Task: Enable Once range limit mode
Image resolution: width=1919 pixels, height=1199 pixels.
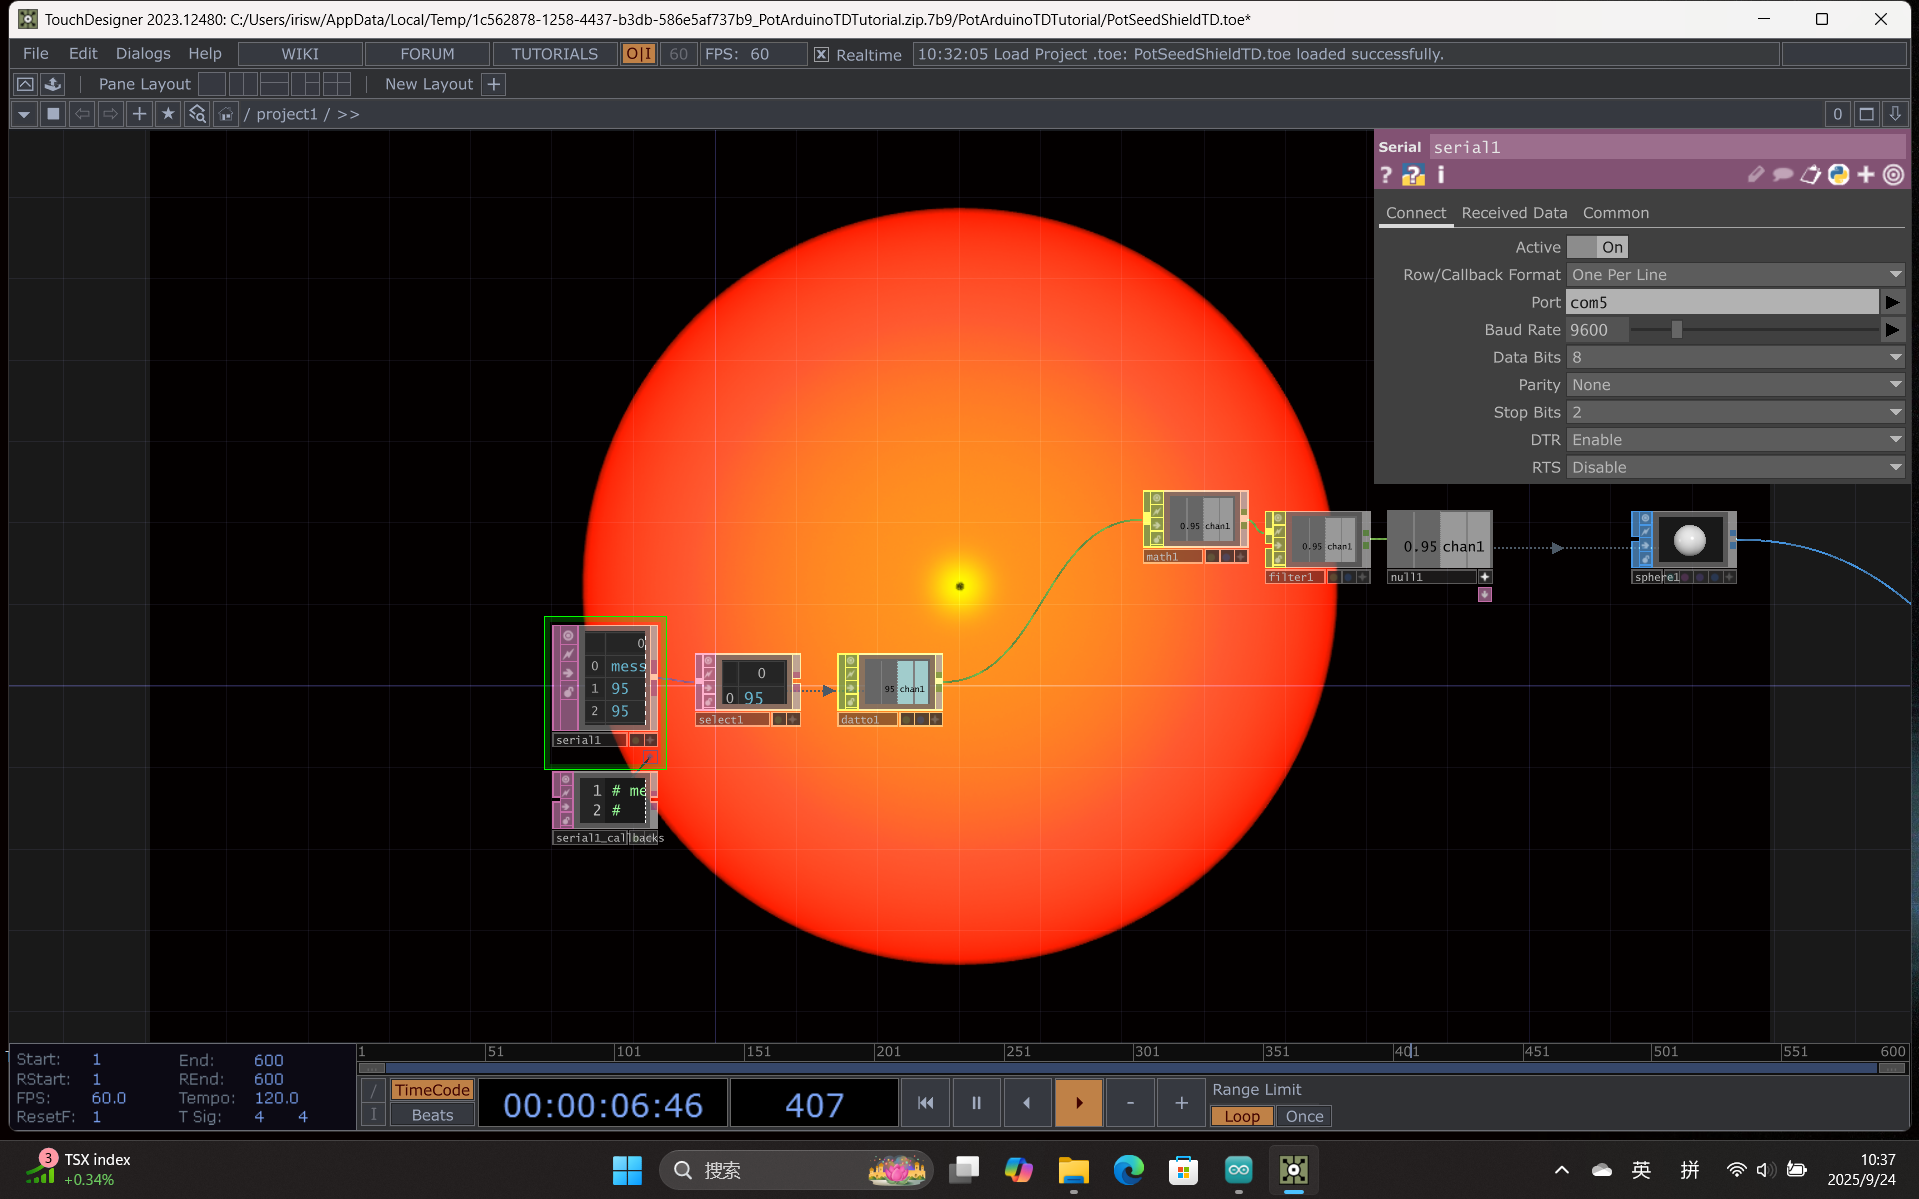Action: coord(1304,1117)
